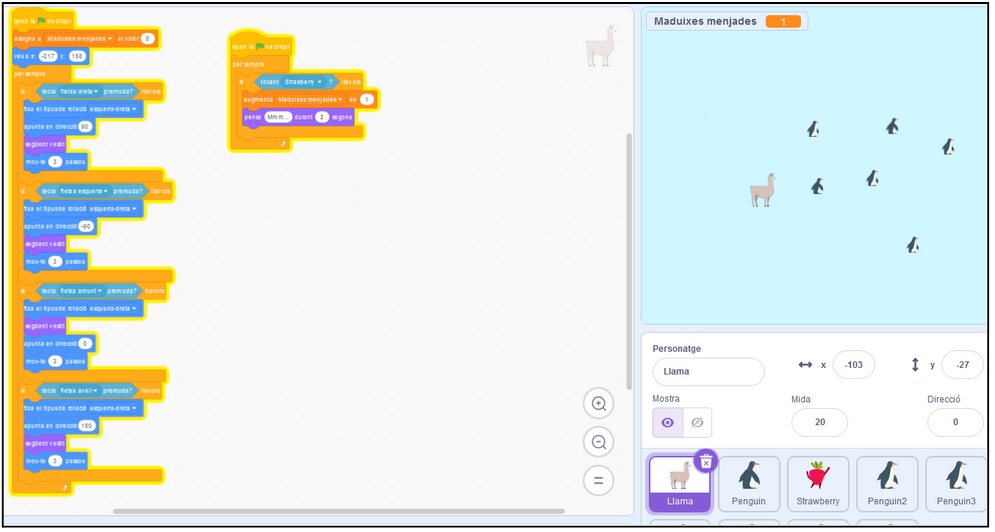The image size is (995, 532).
Task: Hide the sprite with the crossed-eye button
Action: click(697, 423)
